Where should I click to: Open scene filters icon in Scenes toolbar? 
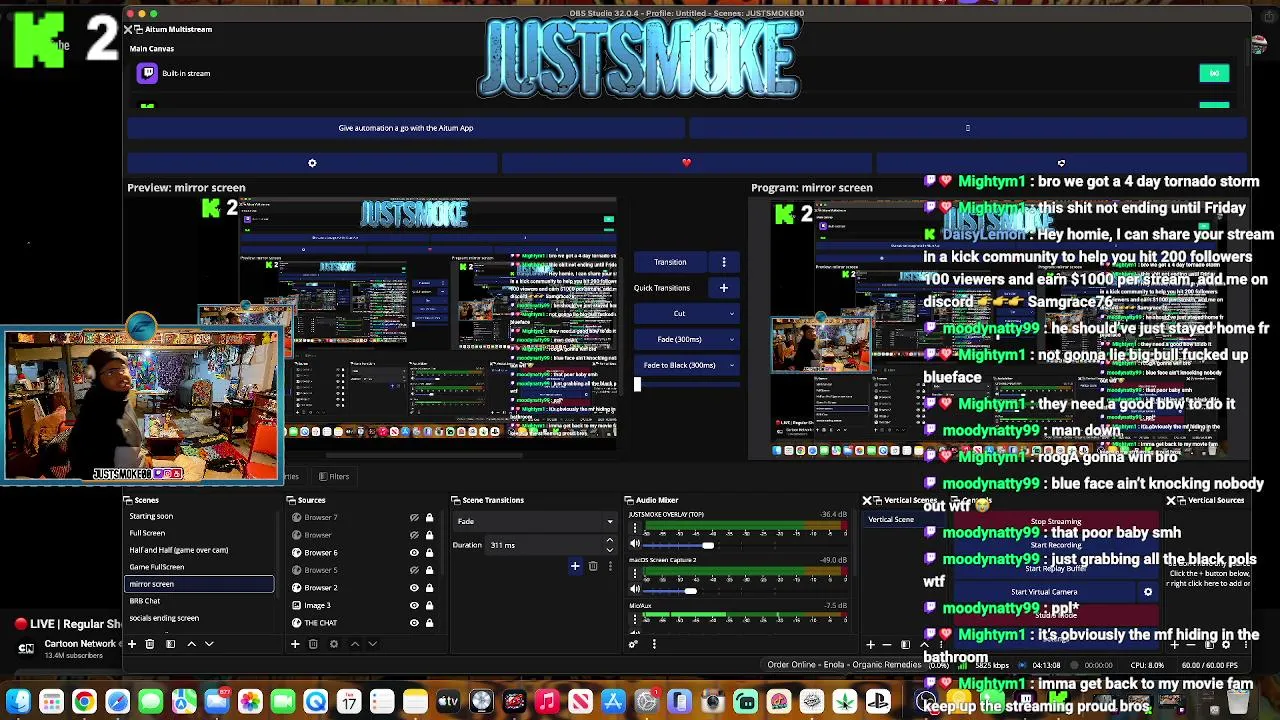[x=170, y=644]
